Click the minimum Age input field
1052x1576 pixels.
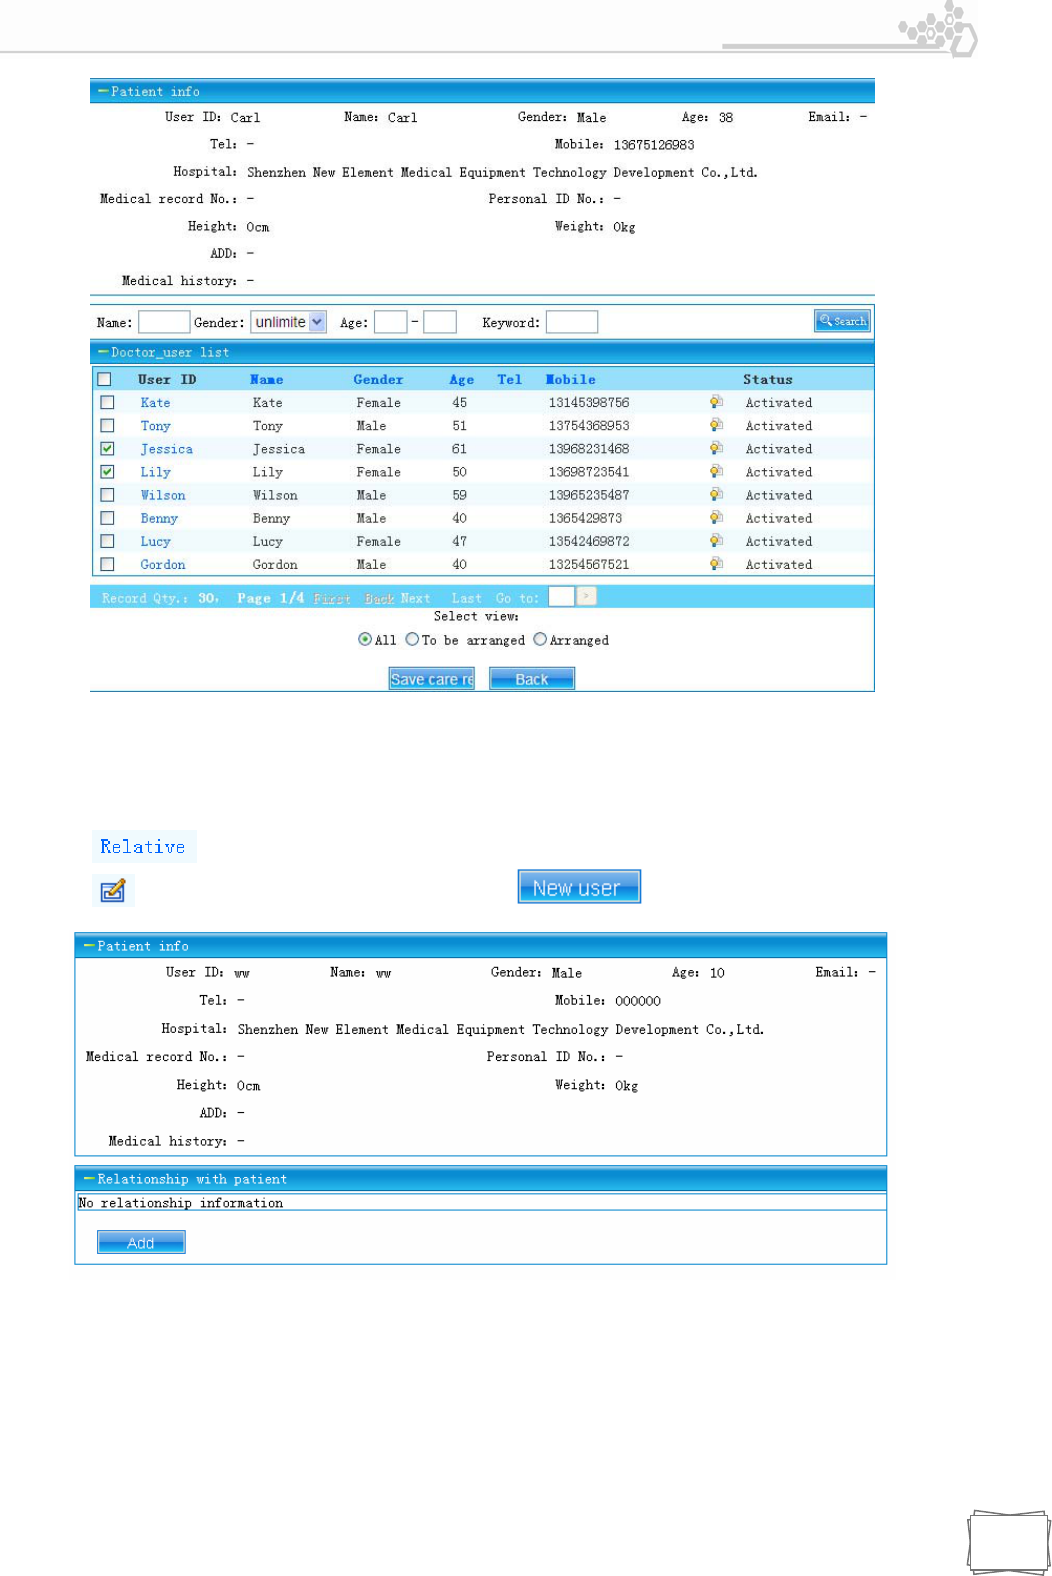click(390, 321)
